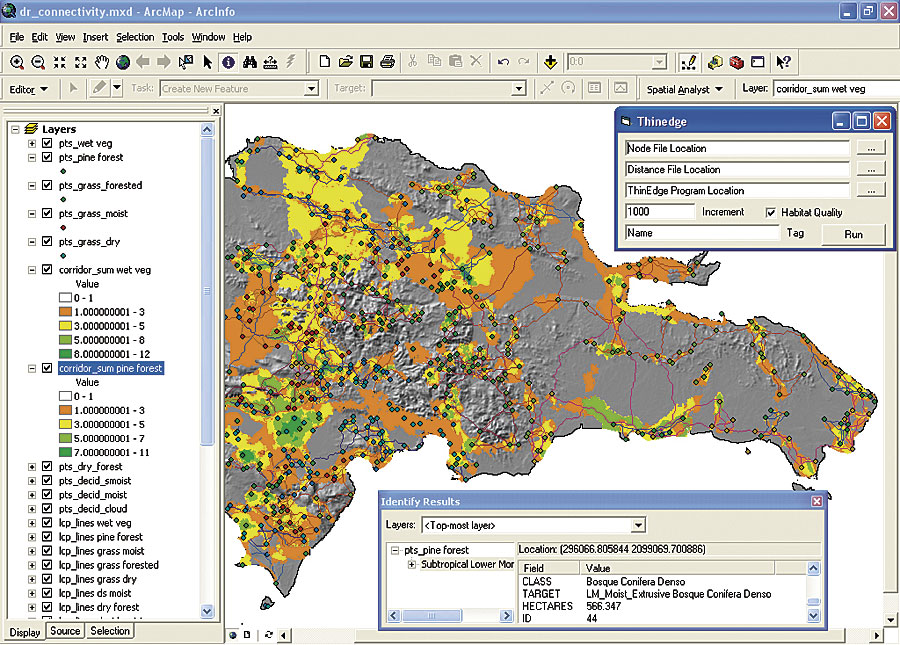
Task: Open the Find binoculars tool
Action: (x=249, y=62)
